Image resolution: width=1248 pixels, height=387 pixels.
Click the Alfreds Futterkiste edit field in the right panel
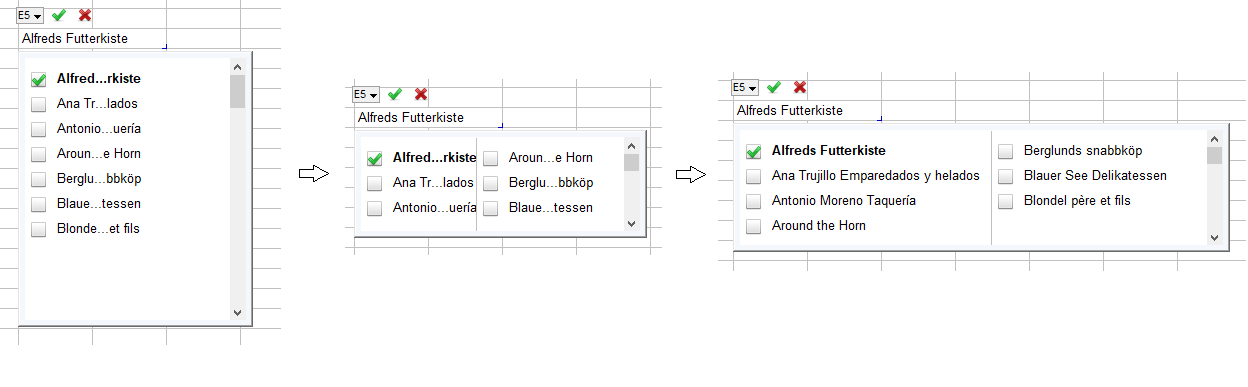coord(806,111)
